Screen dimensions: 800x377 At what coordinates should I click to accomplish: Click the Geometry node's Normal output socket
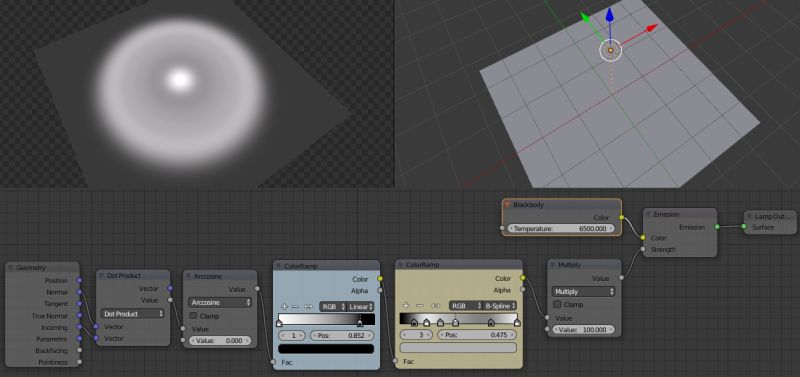click(x=79, y=292)
